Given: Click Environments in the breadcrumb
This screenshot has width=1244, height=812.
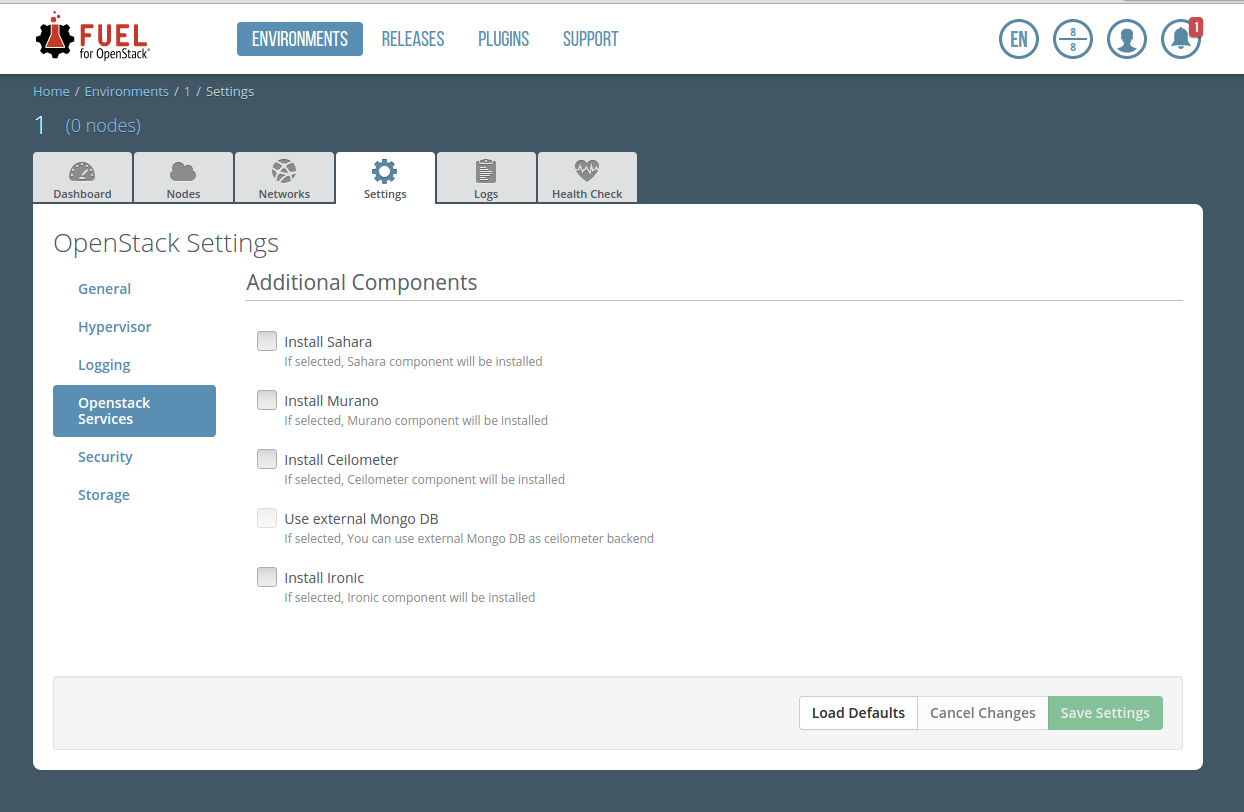Looking at the screenshot, I should tap(126, 91).
